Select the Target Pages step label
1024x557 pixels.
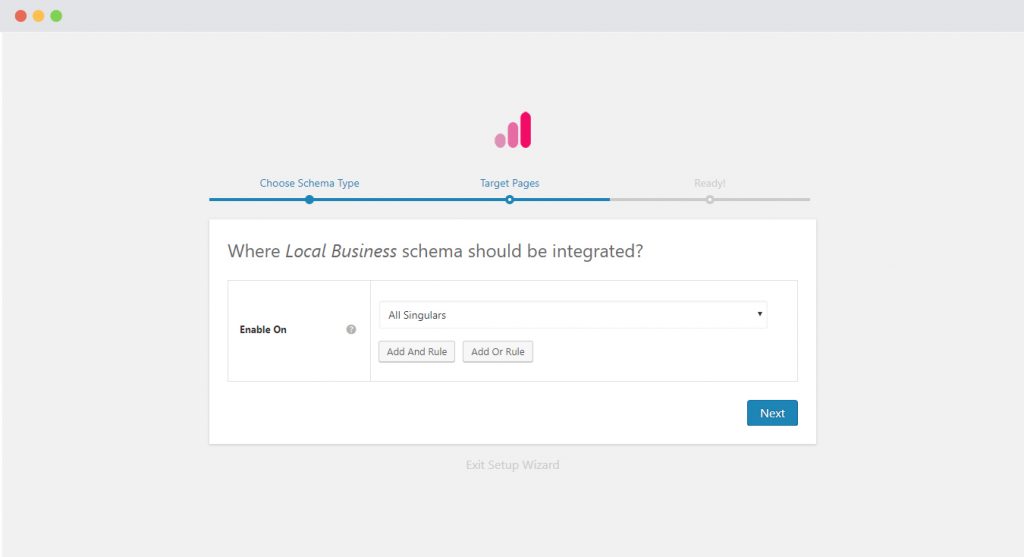509,183
